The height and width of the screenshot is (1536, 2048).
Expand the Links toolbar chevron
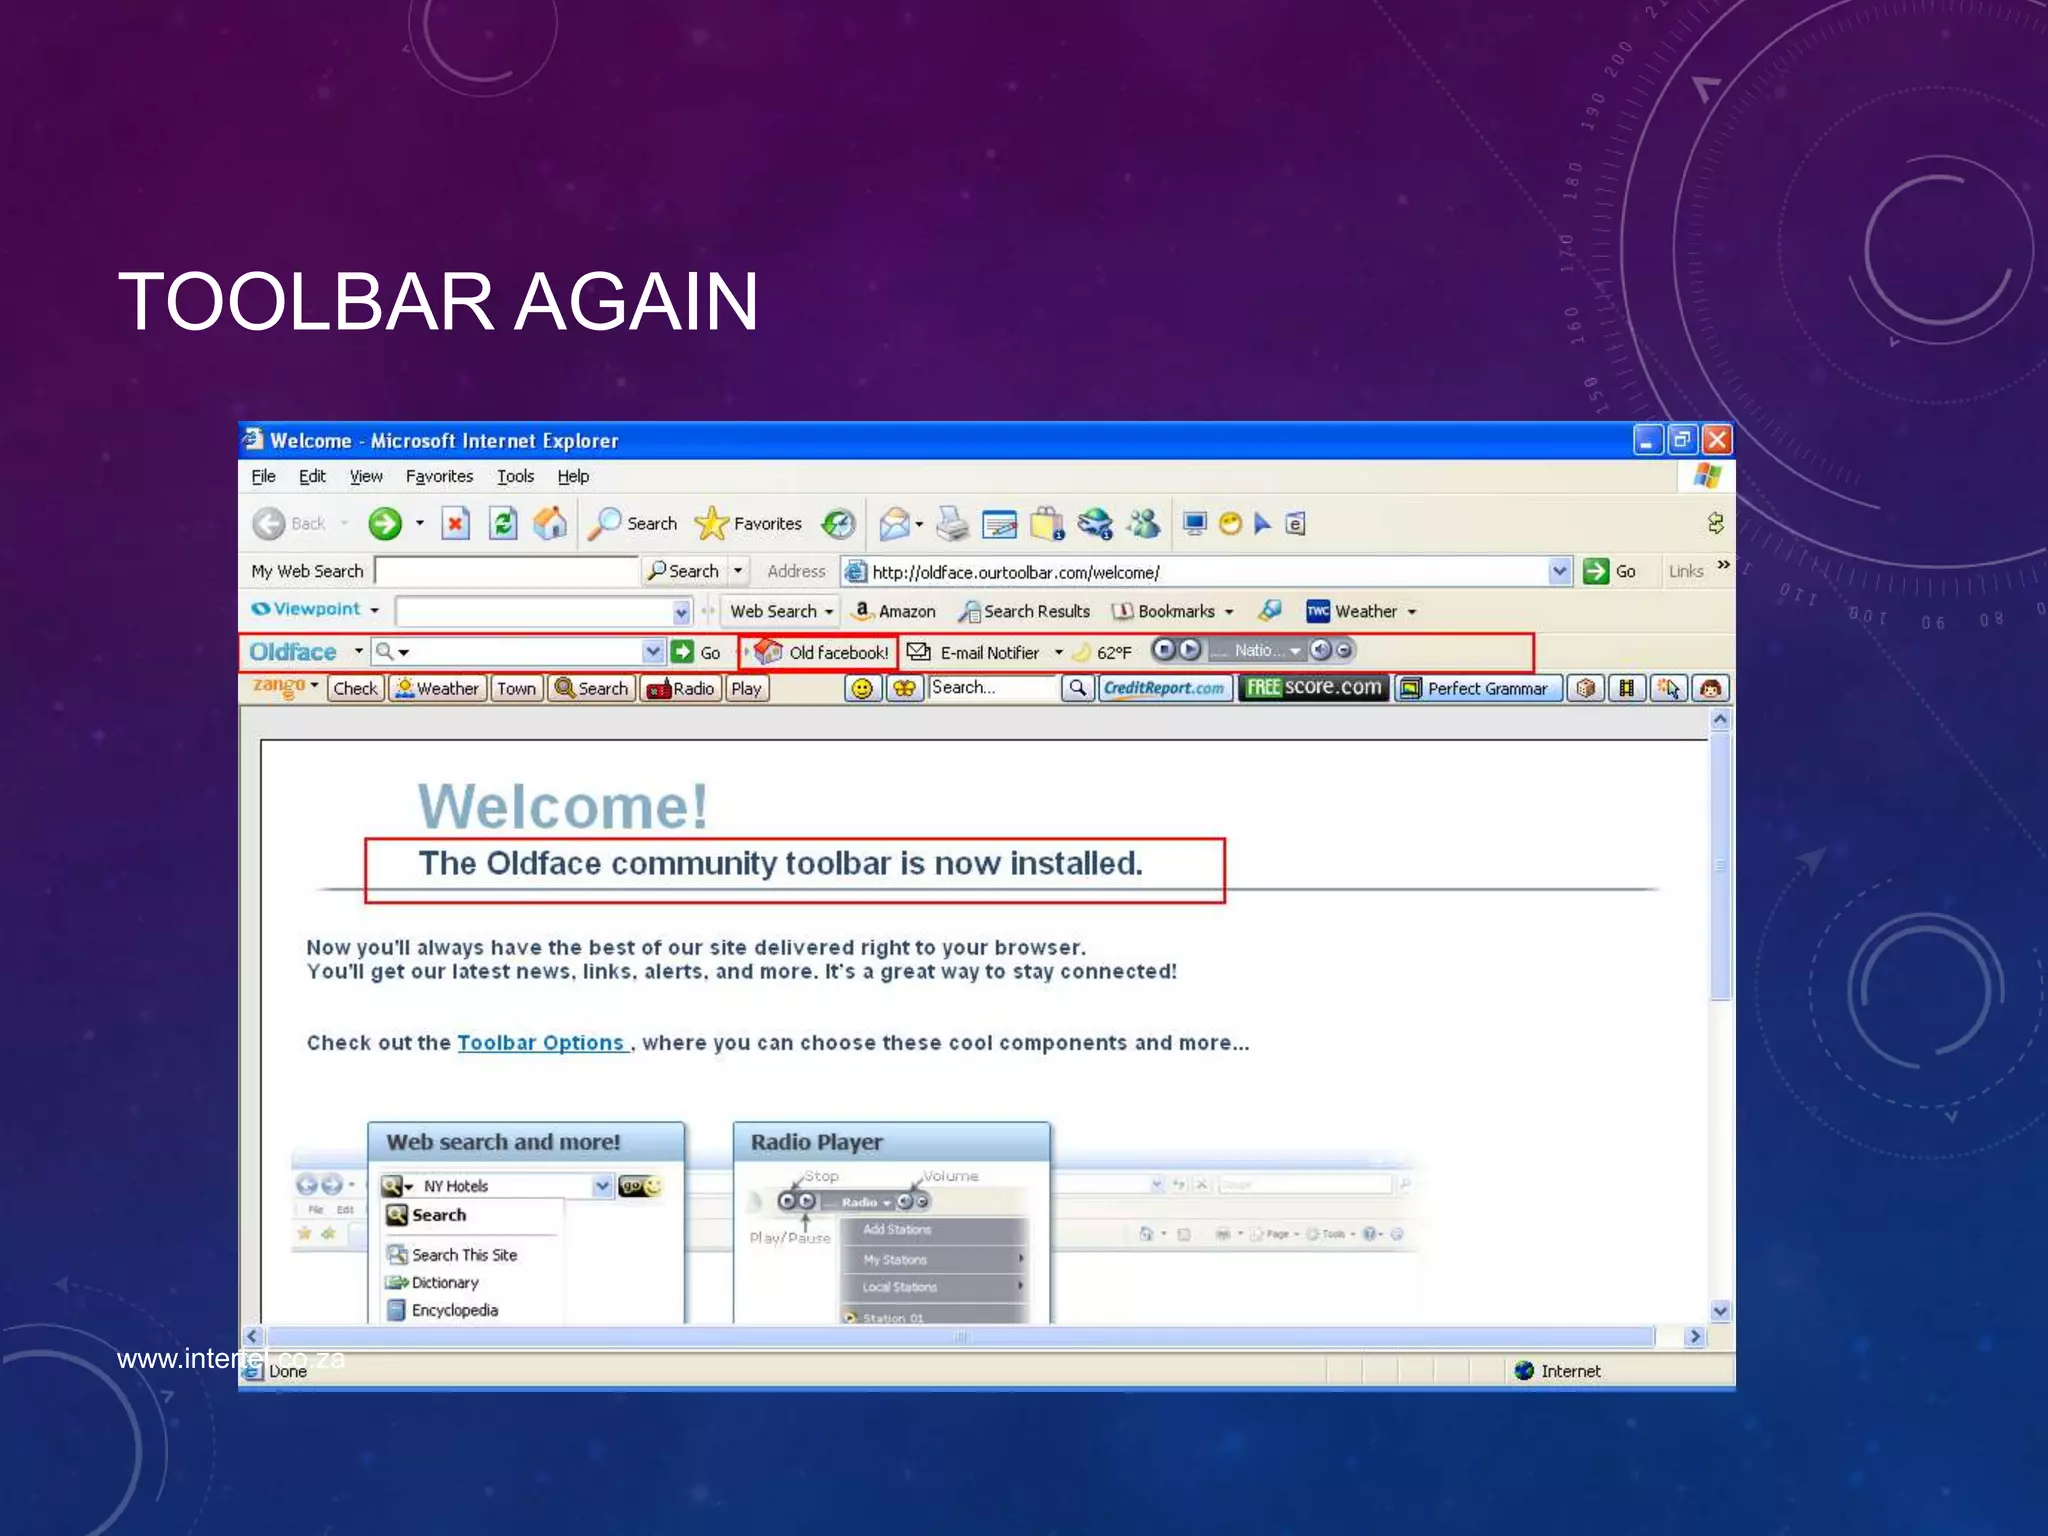coord(1723,565)
